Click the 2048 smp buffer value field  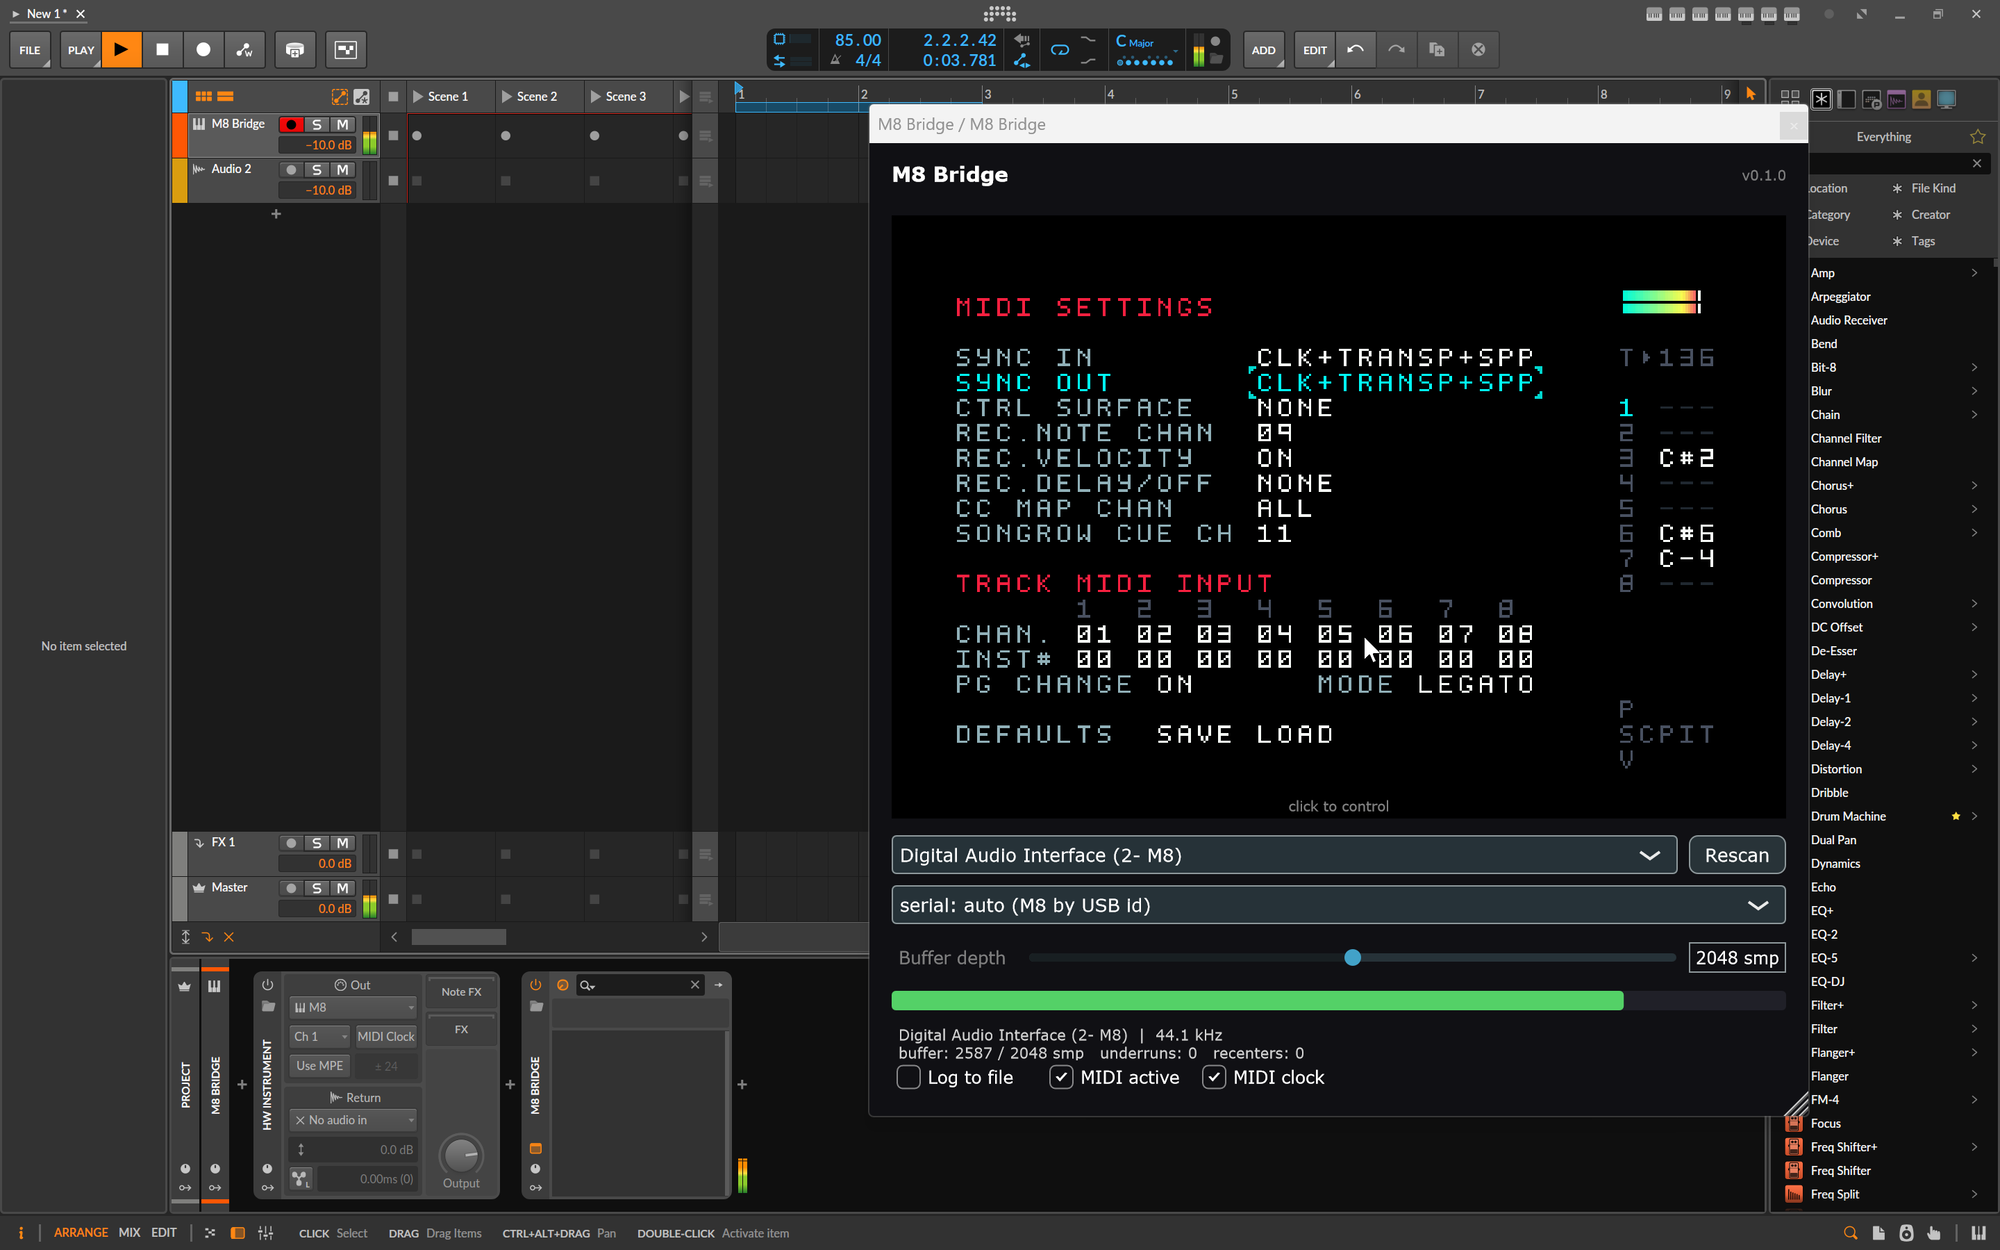[1737, 957]
